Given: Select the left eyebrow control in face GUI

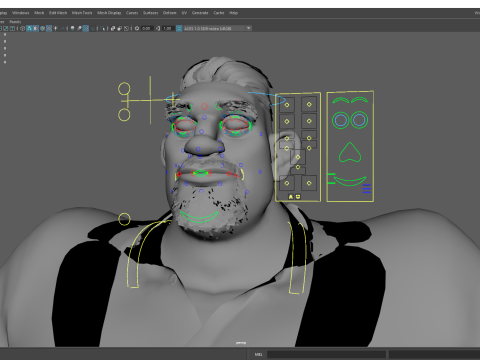Looking at the screenshot, I should [340, 100].
